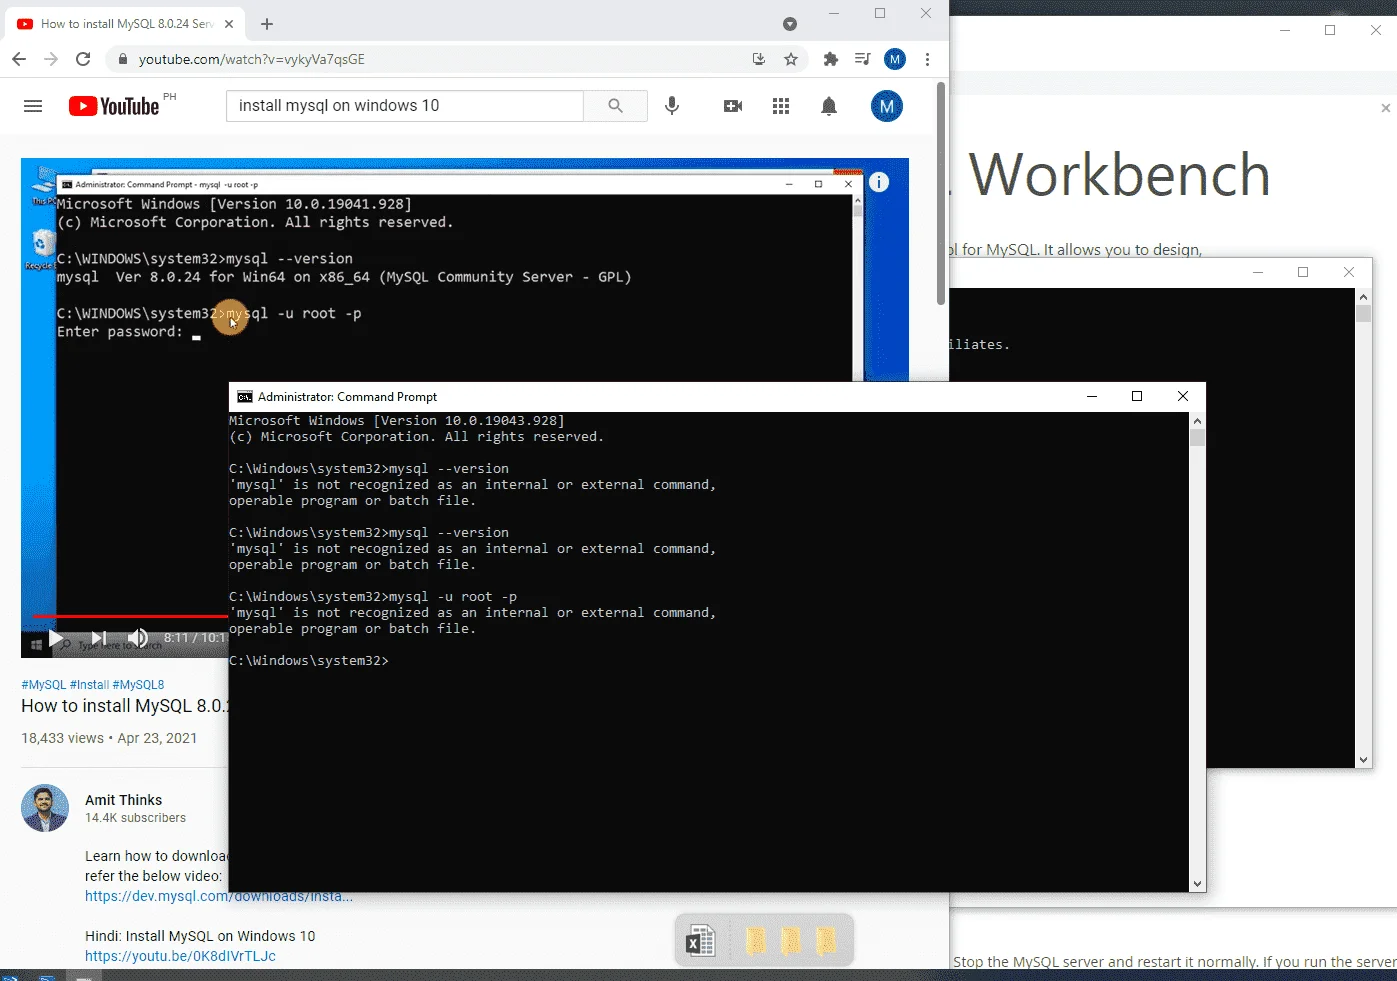The height and width of the screenshot is (981, 1397).
Task: Reload the YouTube page
Action: click(83, 59)
